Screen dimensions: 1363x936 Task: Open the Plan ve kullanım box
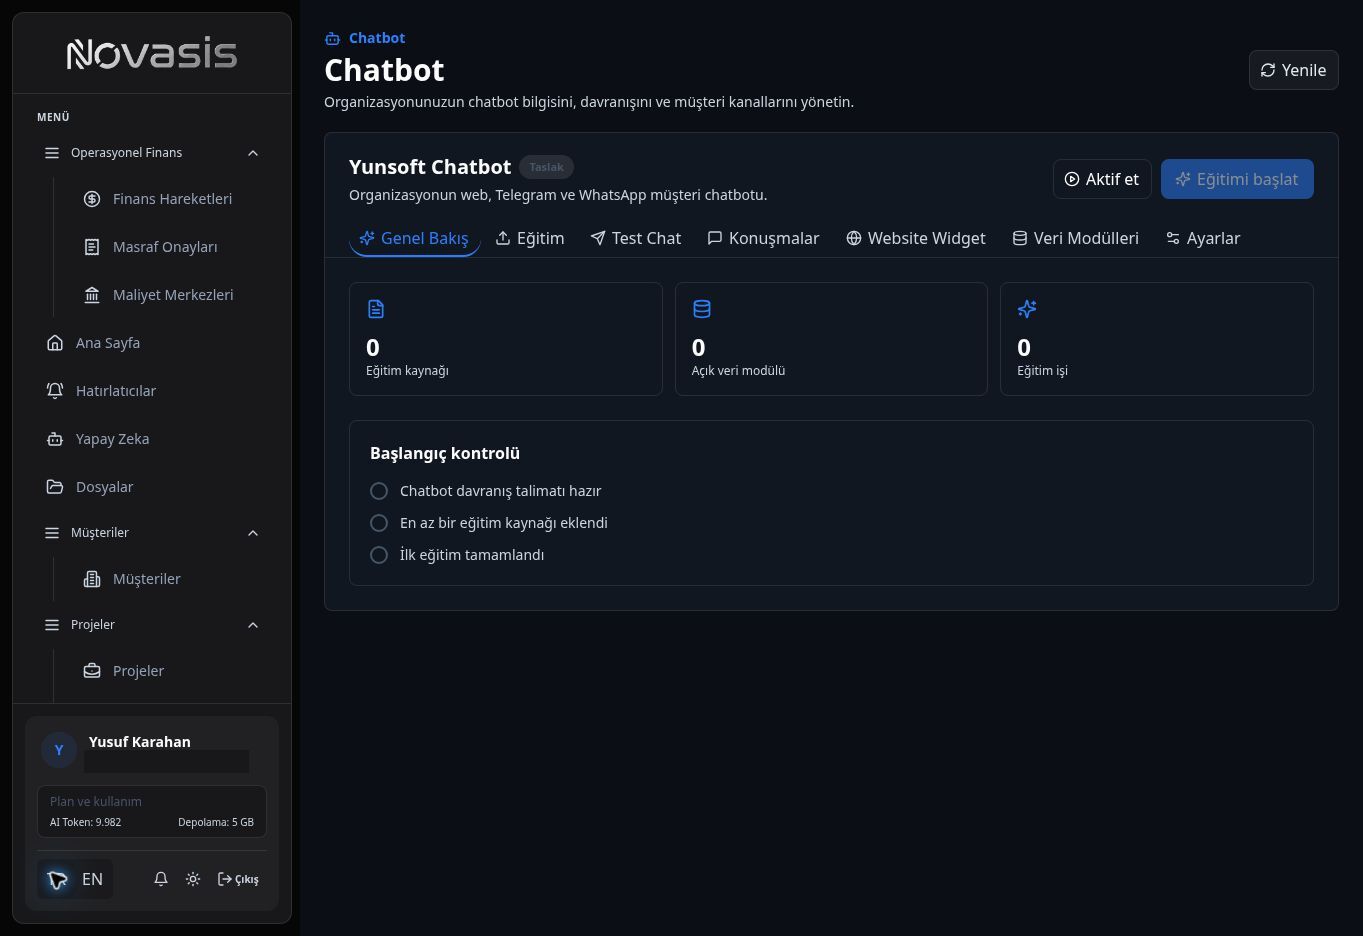coord(152,811)
